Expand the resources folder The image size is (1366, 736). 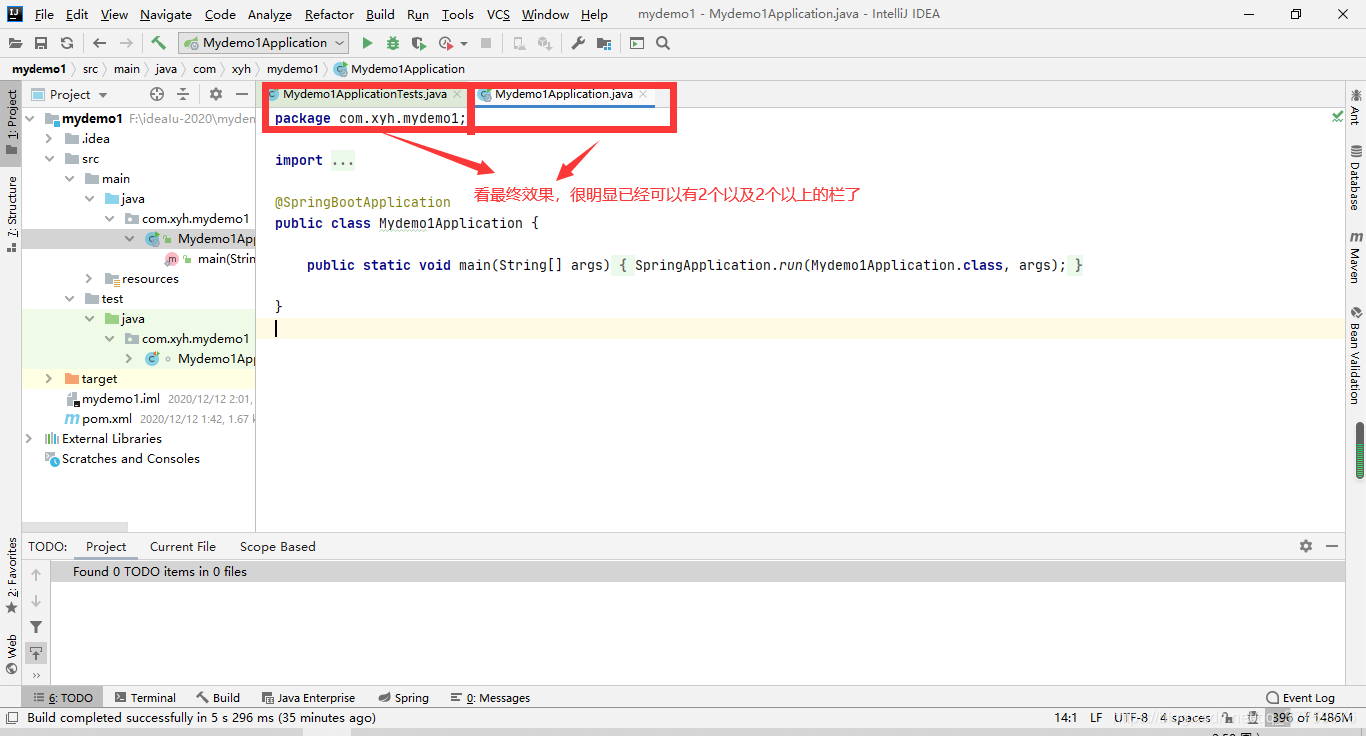(89, 279)
